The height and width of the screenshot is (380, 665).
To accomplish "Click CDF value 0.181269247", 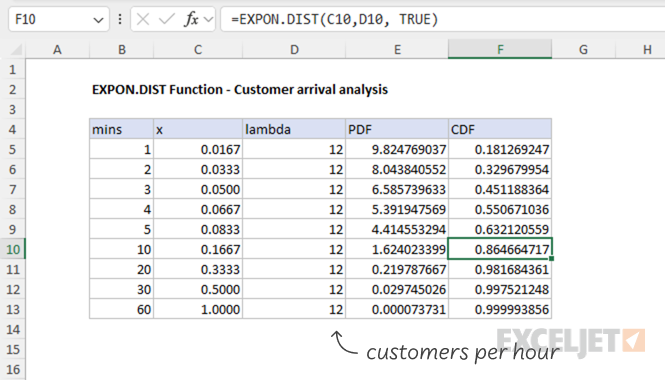I will coord(500,149).
